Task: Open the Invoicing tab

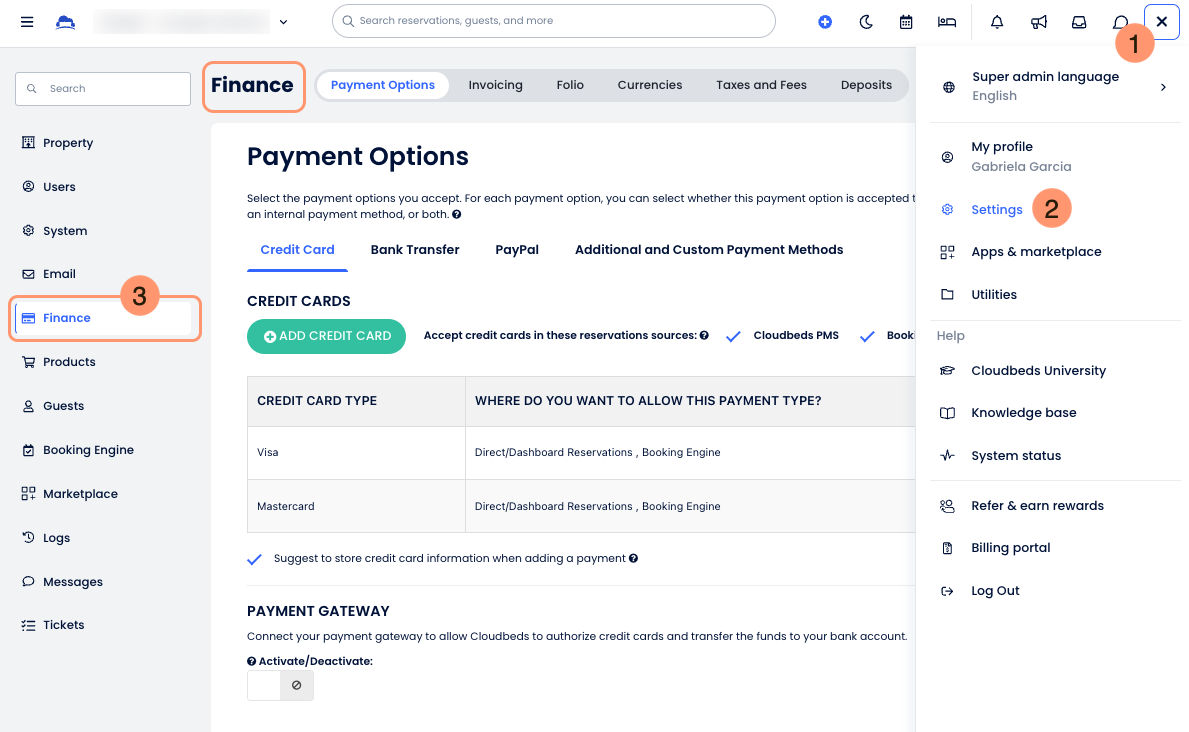Action: click(495, 85)
